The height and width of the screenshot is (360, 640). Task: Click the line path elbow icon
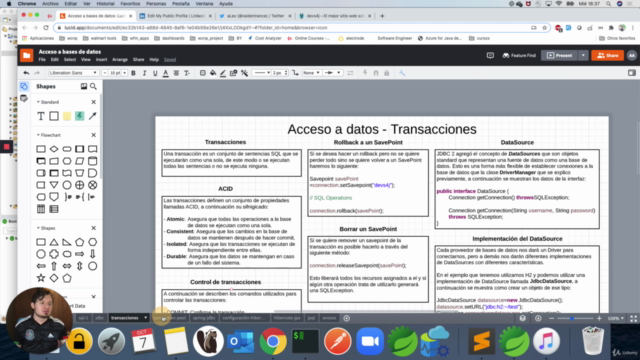point(295,73)
